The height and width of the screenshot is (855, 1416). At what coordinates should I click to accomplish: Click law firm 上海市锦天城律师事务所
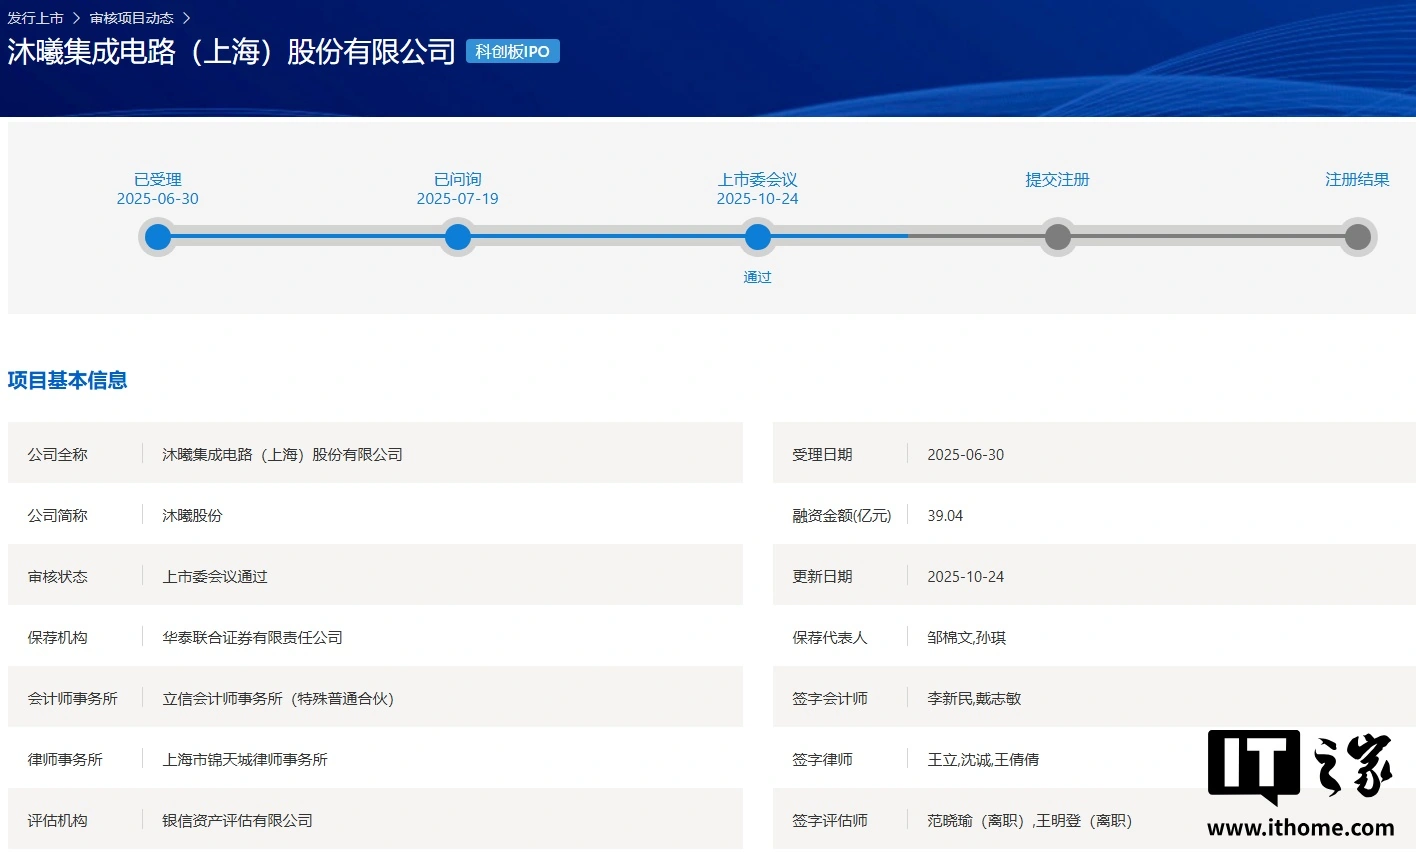[x=245, y=759]
